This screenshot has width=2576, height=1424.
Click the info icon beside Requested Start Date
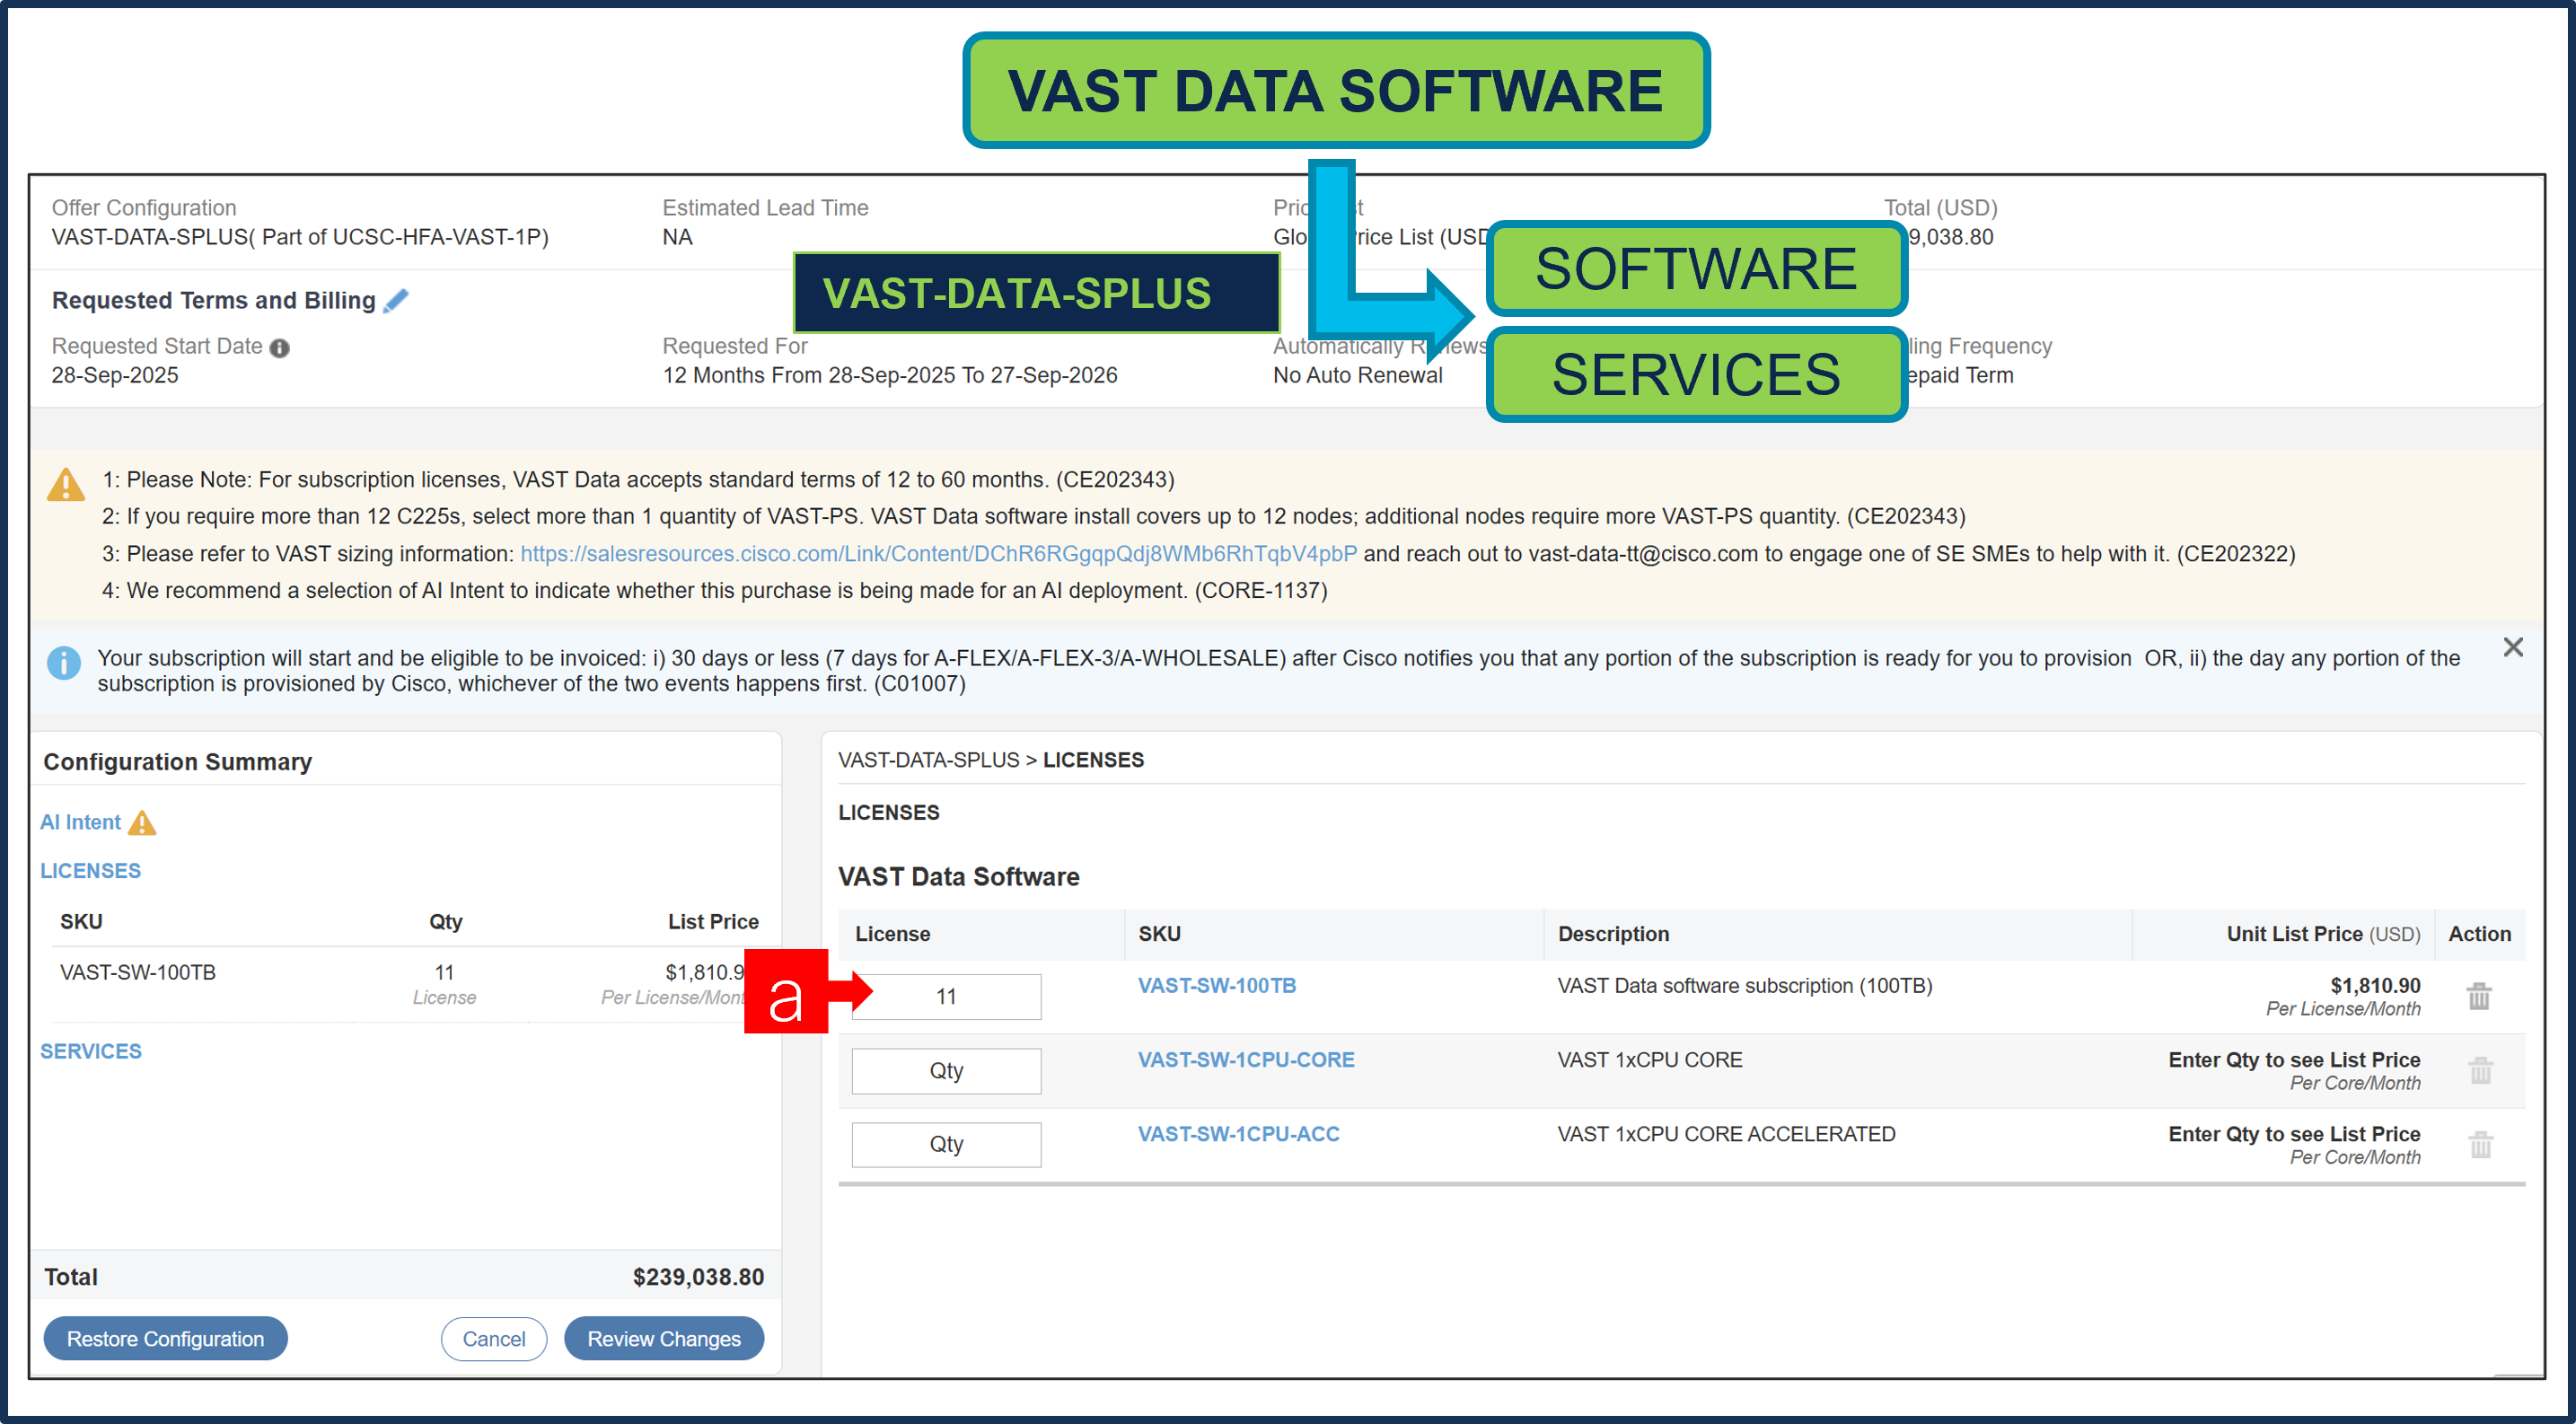[x=280, y=347]
